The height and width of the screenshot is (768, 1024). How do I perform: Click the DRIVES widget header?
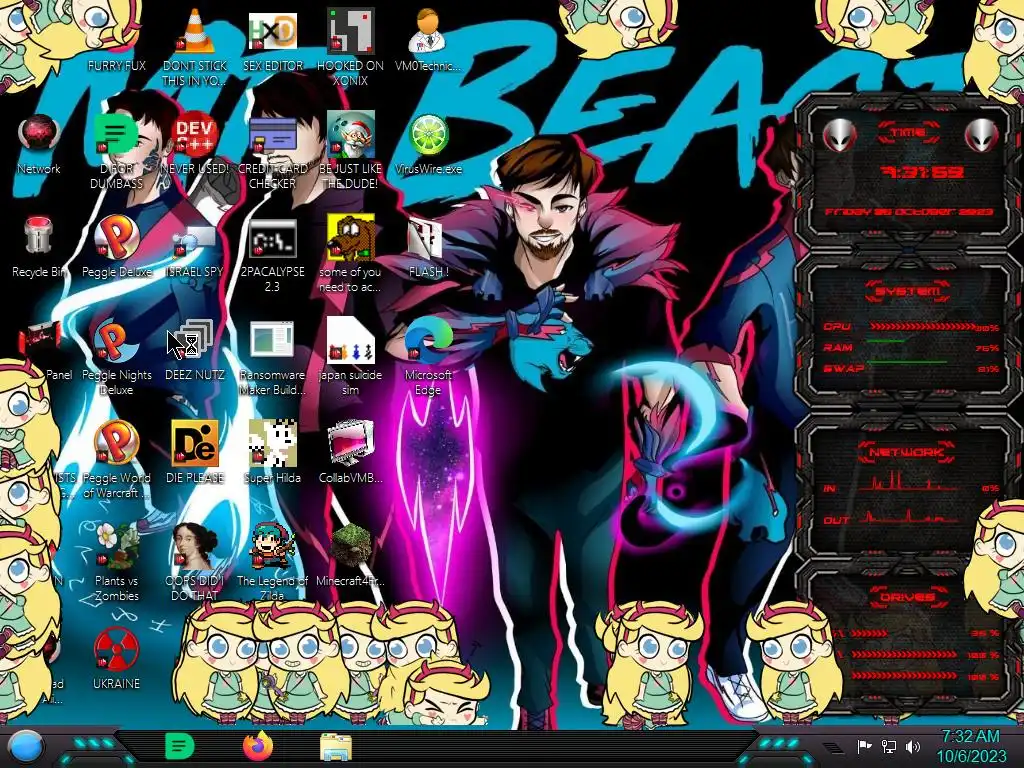[x=908, y=597]
